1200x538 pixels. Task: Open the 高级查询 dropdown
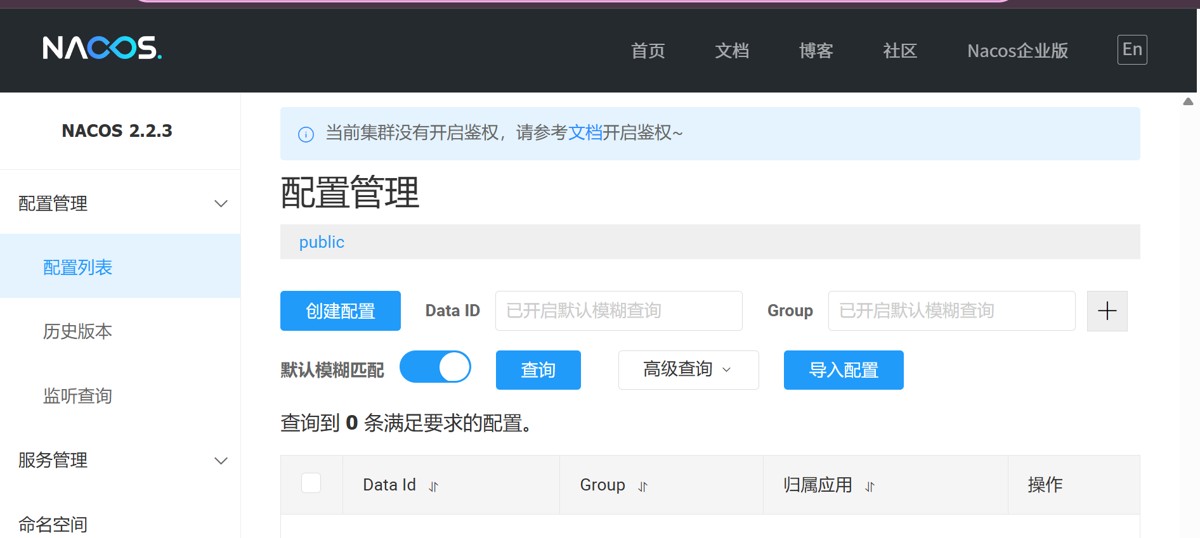688,370
